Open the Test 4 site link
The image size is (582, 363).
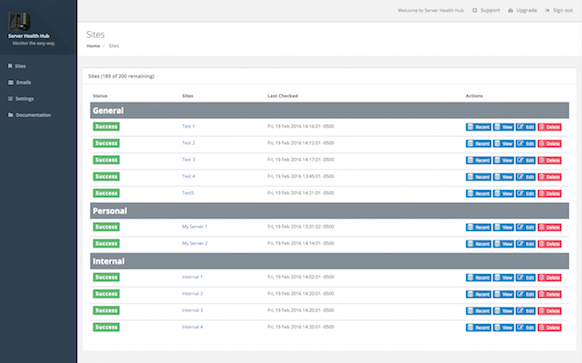188,176
